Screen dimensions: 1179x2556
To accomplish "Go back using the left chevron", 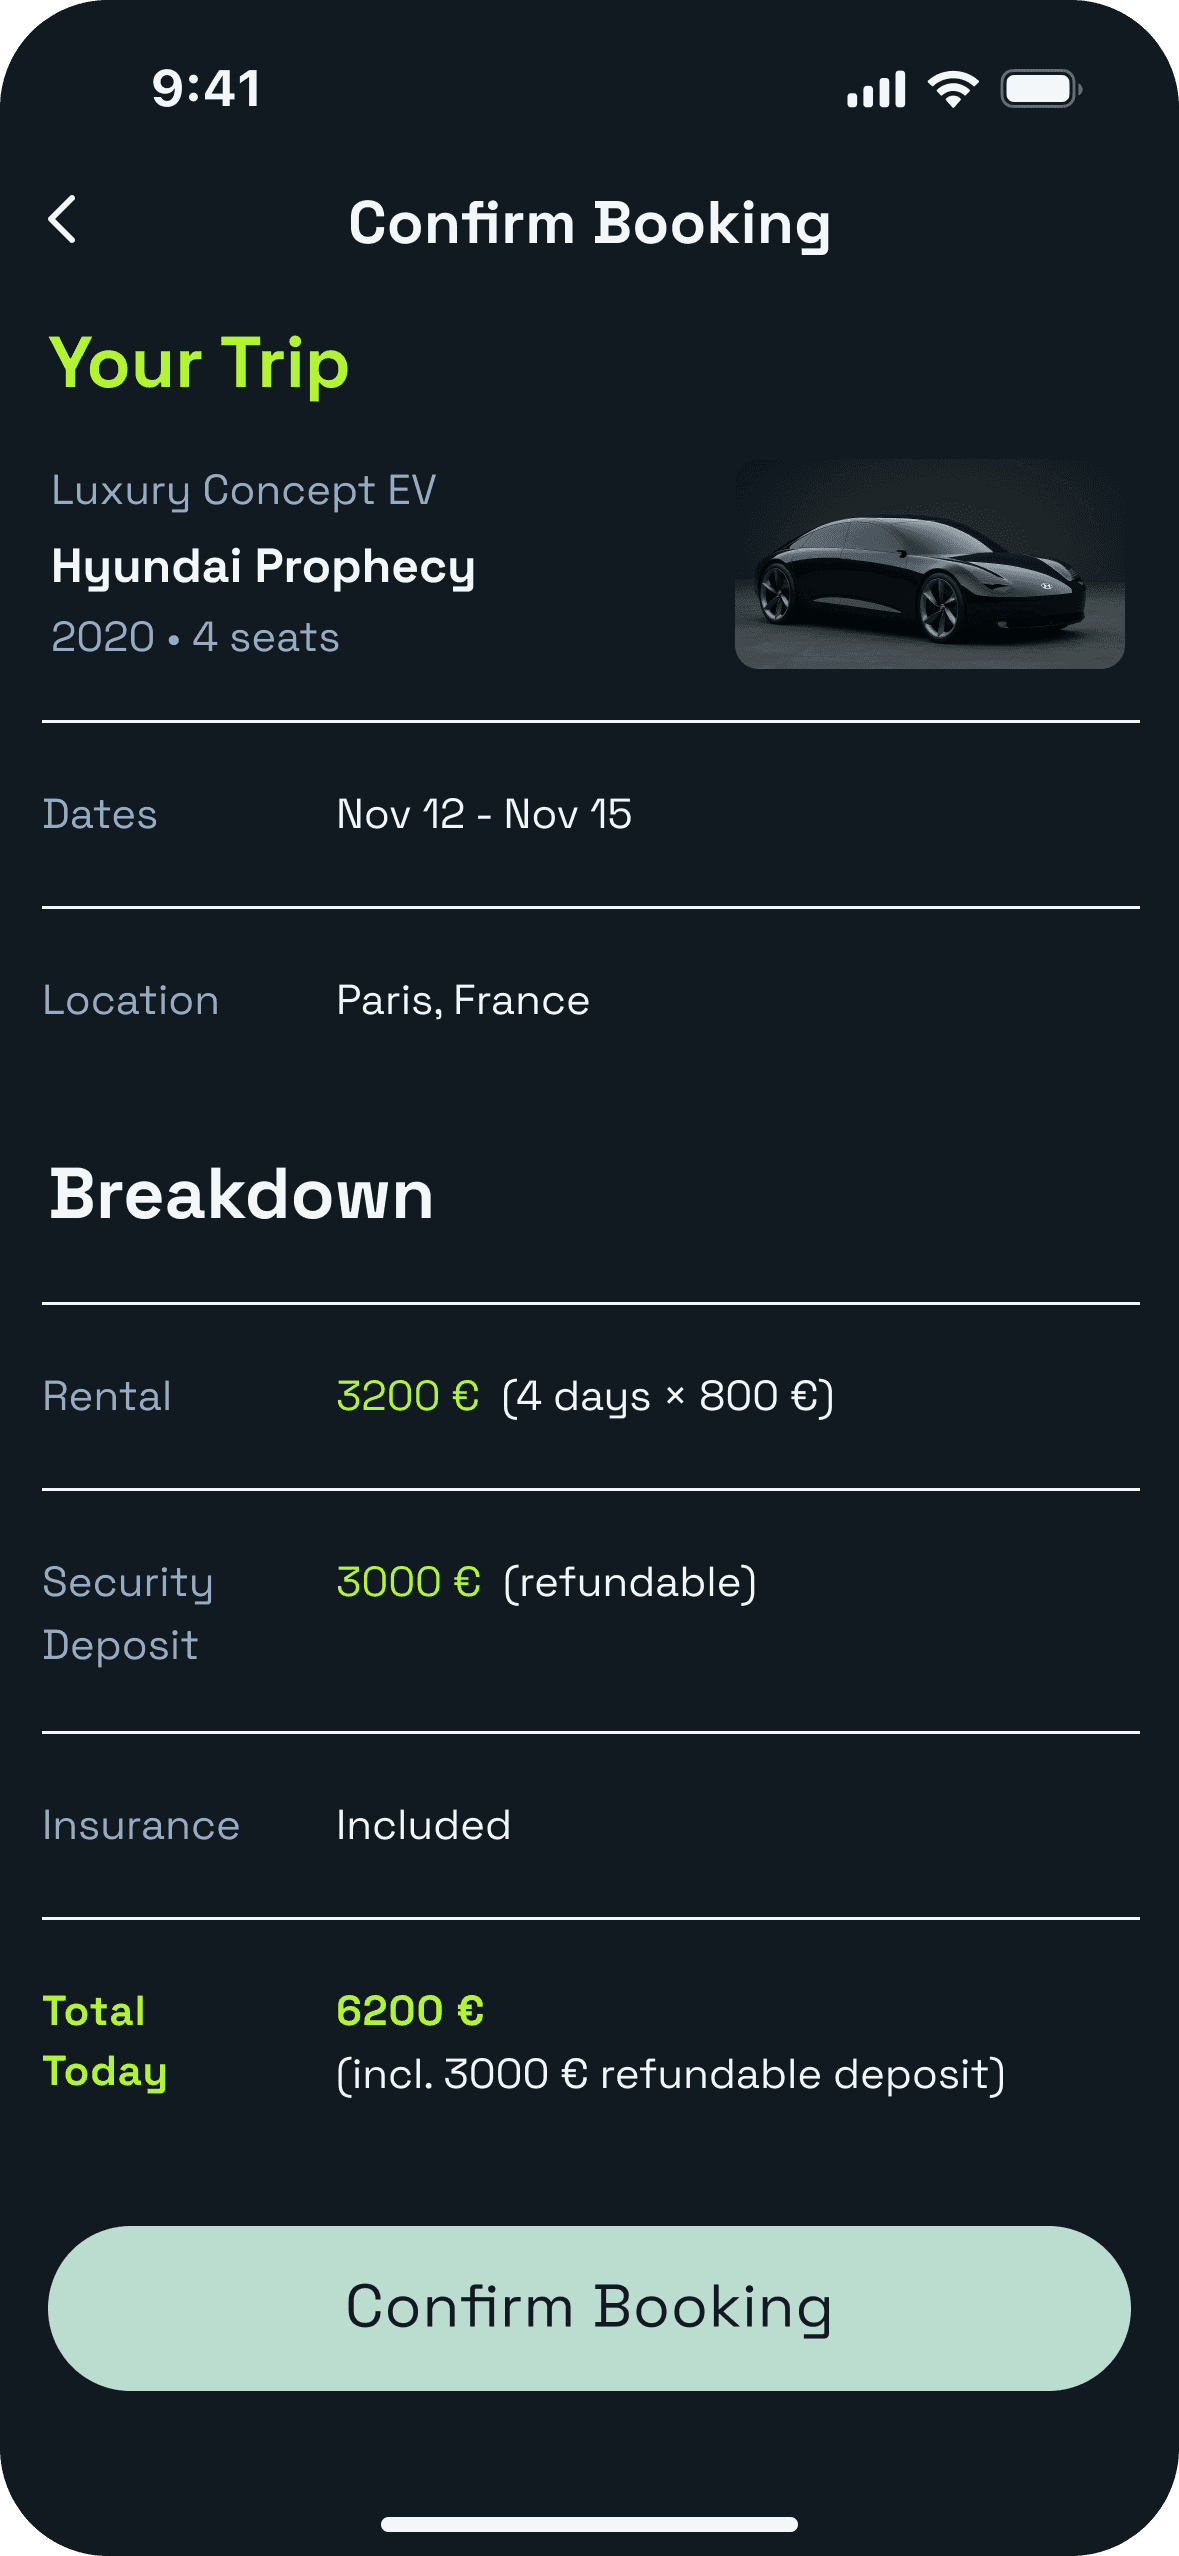I will [62, 219].
